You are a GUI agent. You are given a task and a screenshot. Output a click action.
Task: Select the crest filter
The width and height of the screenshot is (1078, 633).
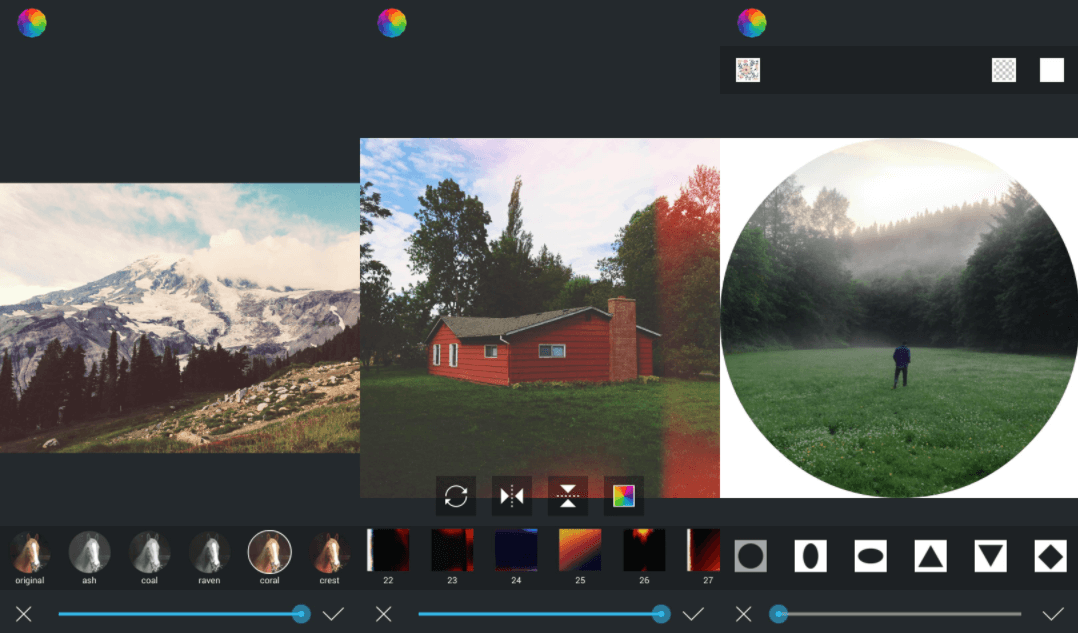tap(329, 553)
